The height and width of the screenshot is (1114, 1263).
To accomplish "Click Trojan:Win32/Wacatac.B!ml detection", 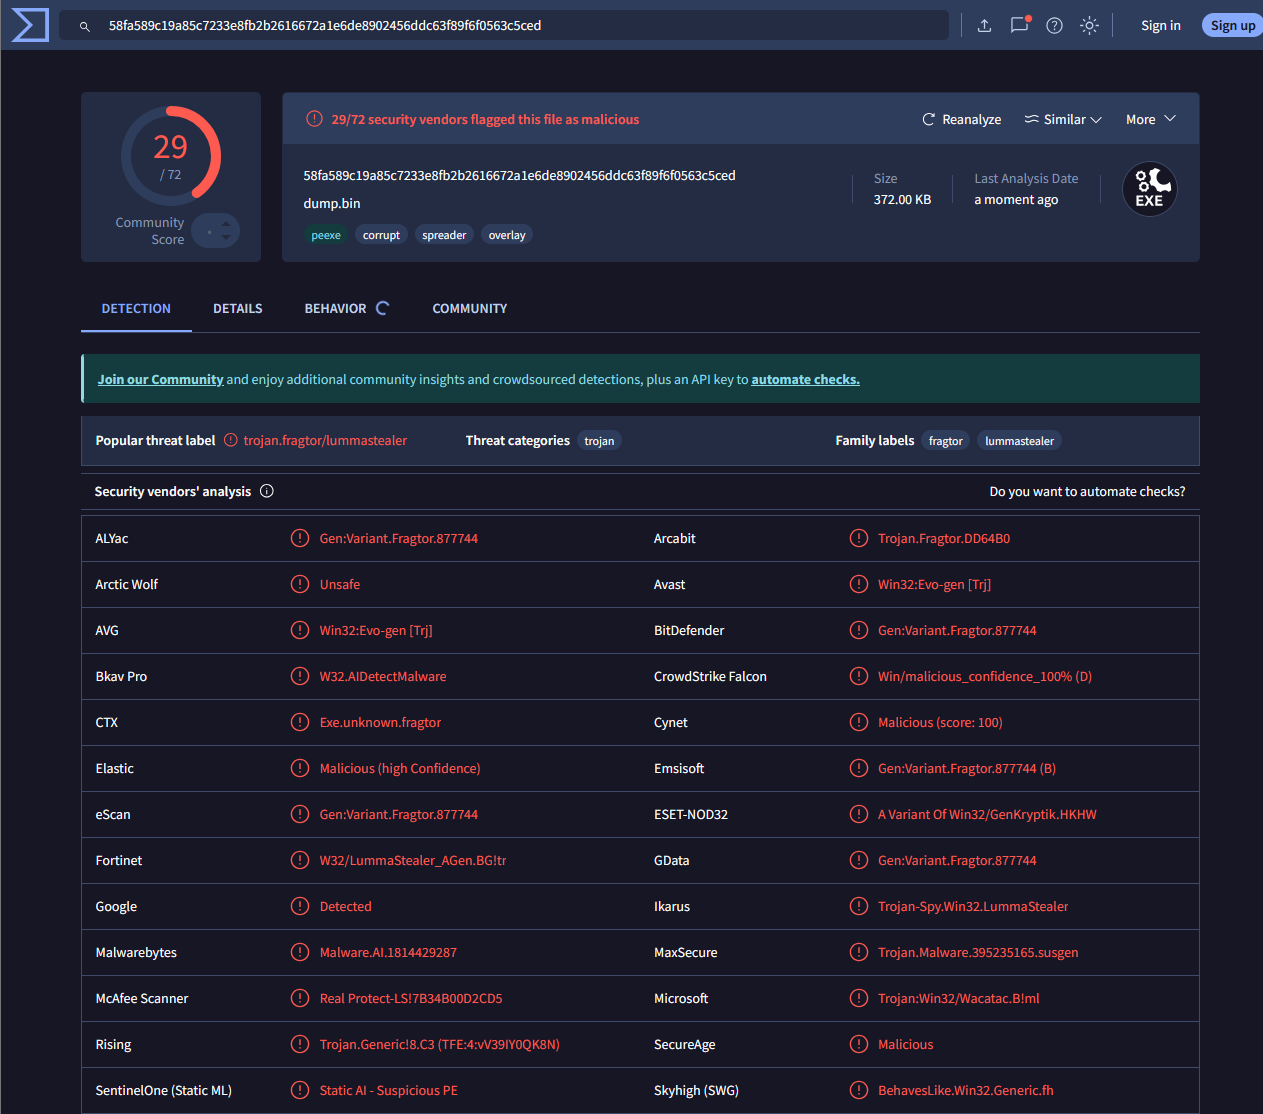I will click(959, 998).
